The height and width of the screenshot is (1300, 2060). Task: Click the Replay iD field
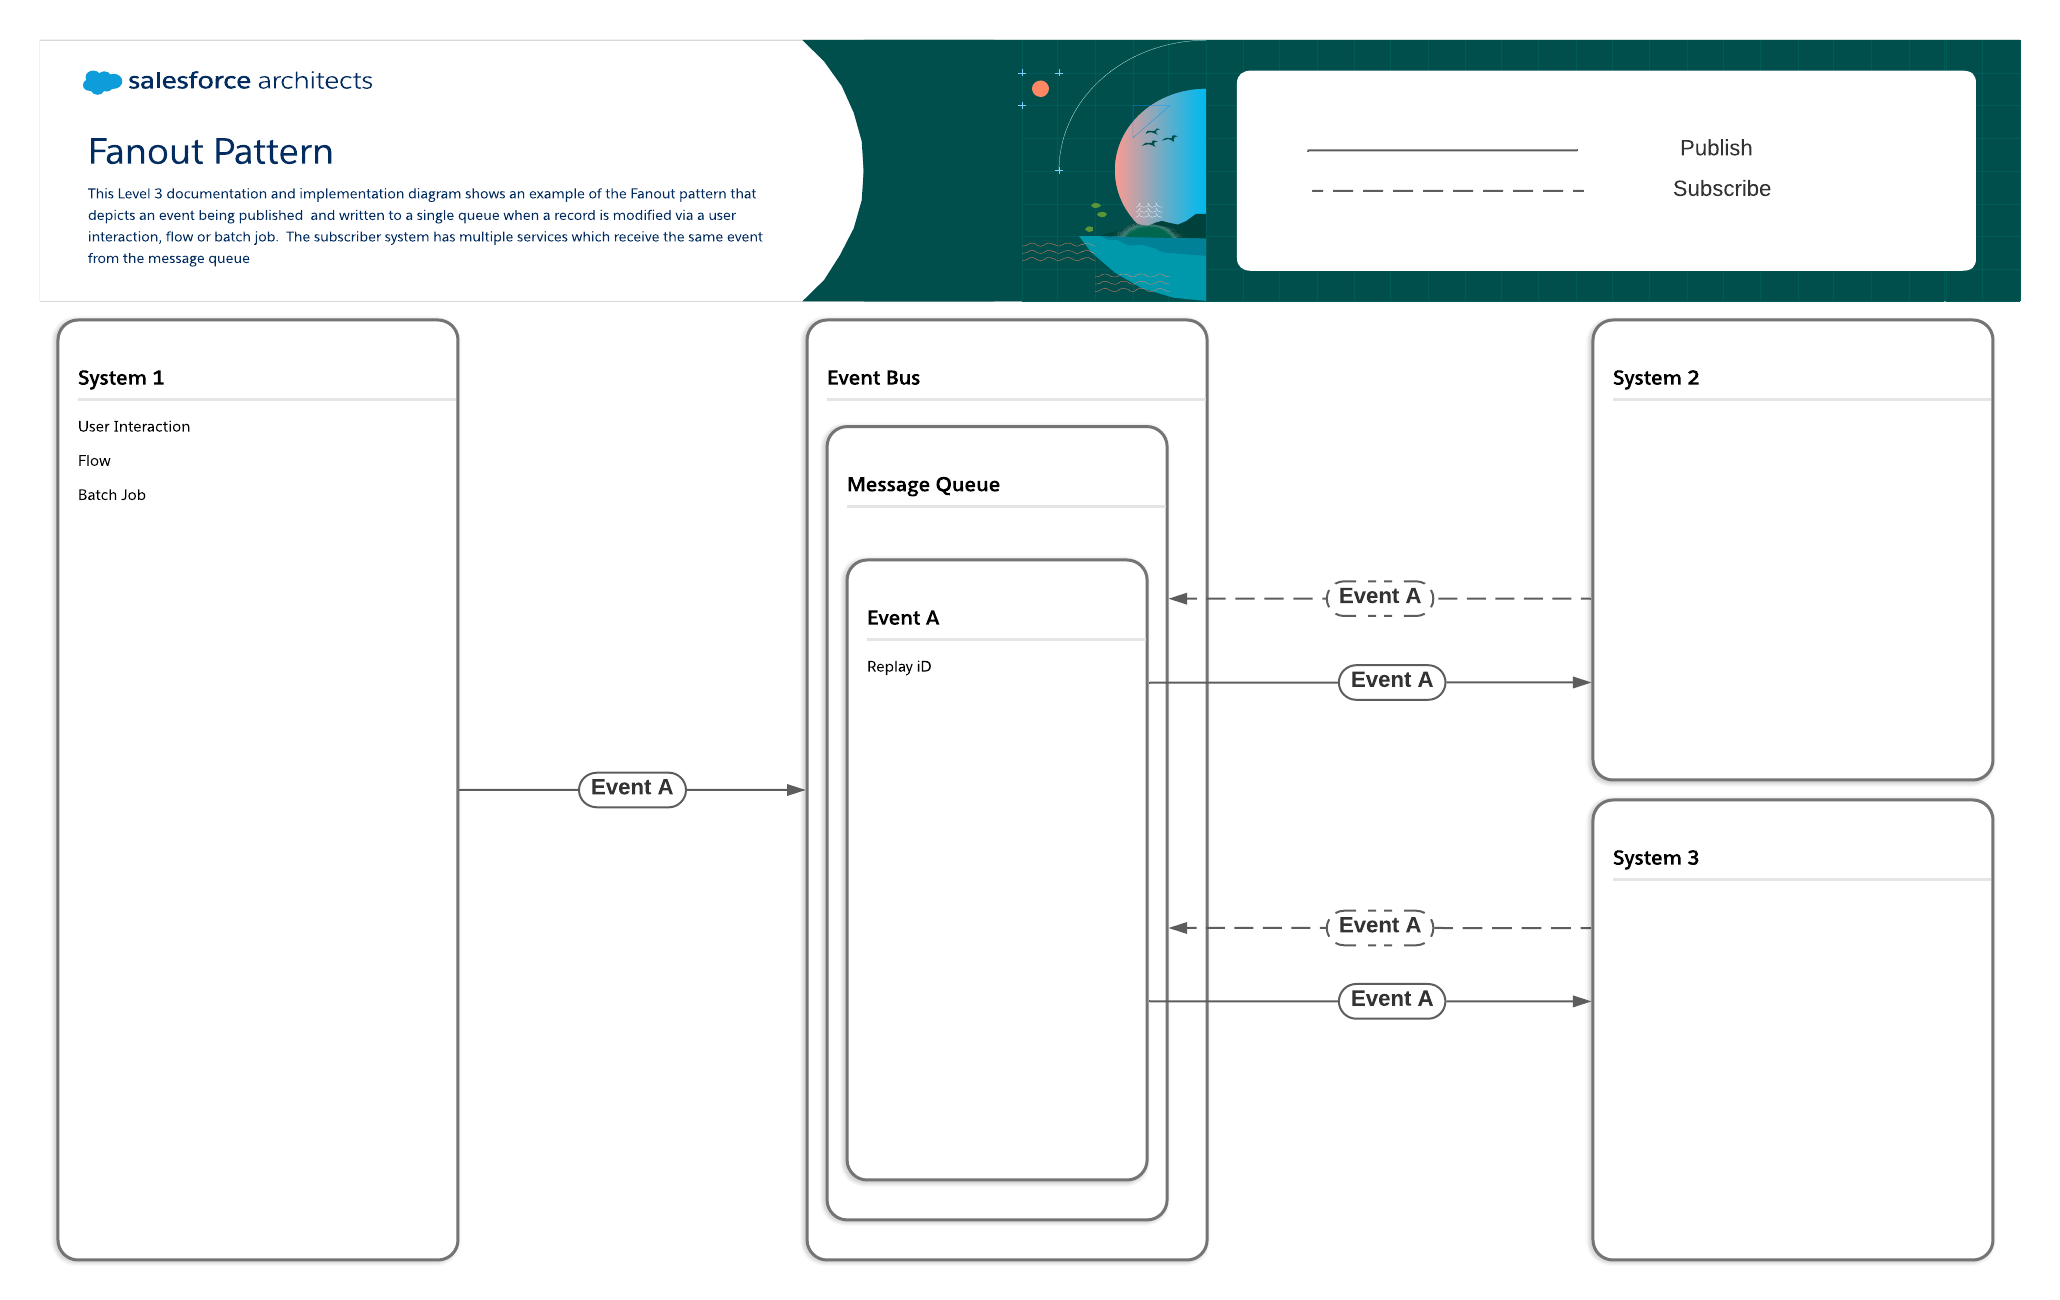(x=899, y=667)
